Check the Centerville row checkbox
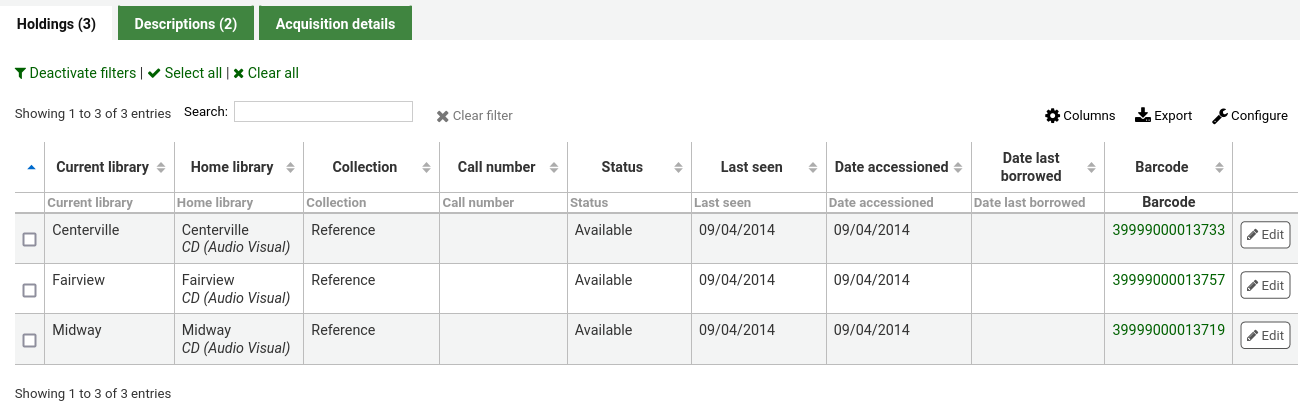 30,240
